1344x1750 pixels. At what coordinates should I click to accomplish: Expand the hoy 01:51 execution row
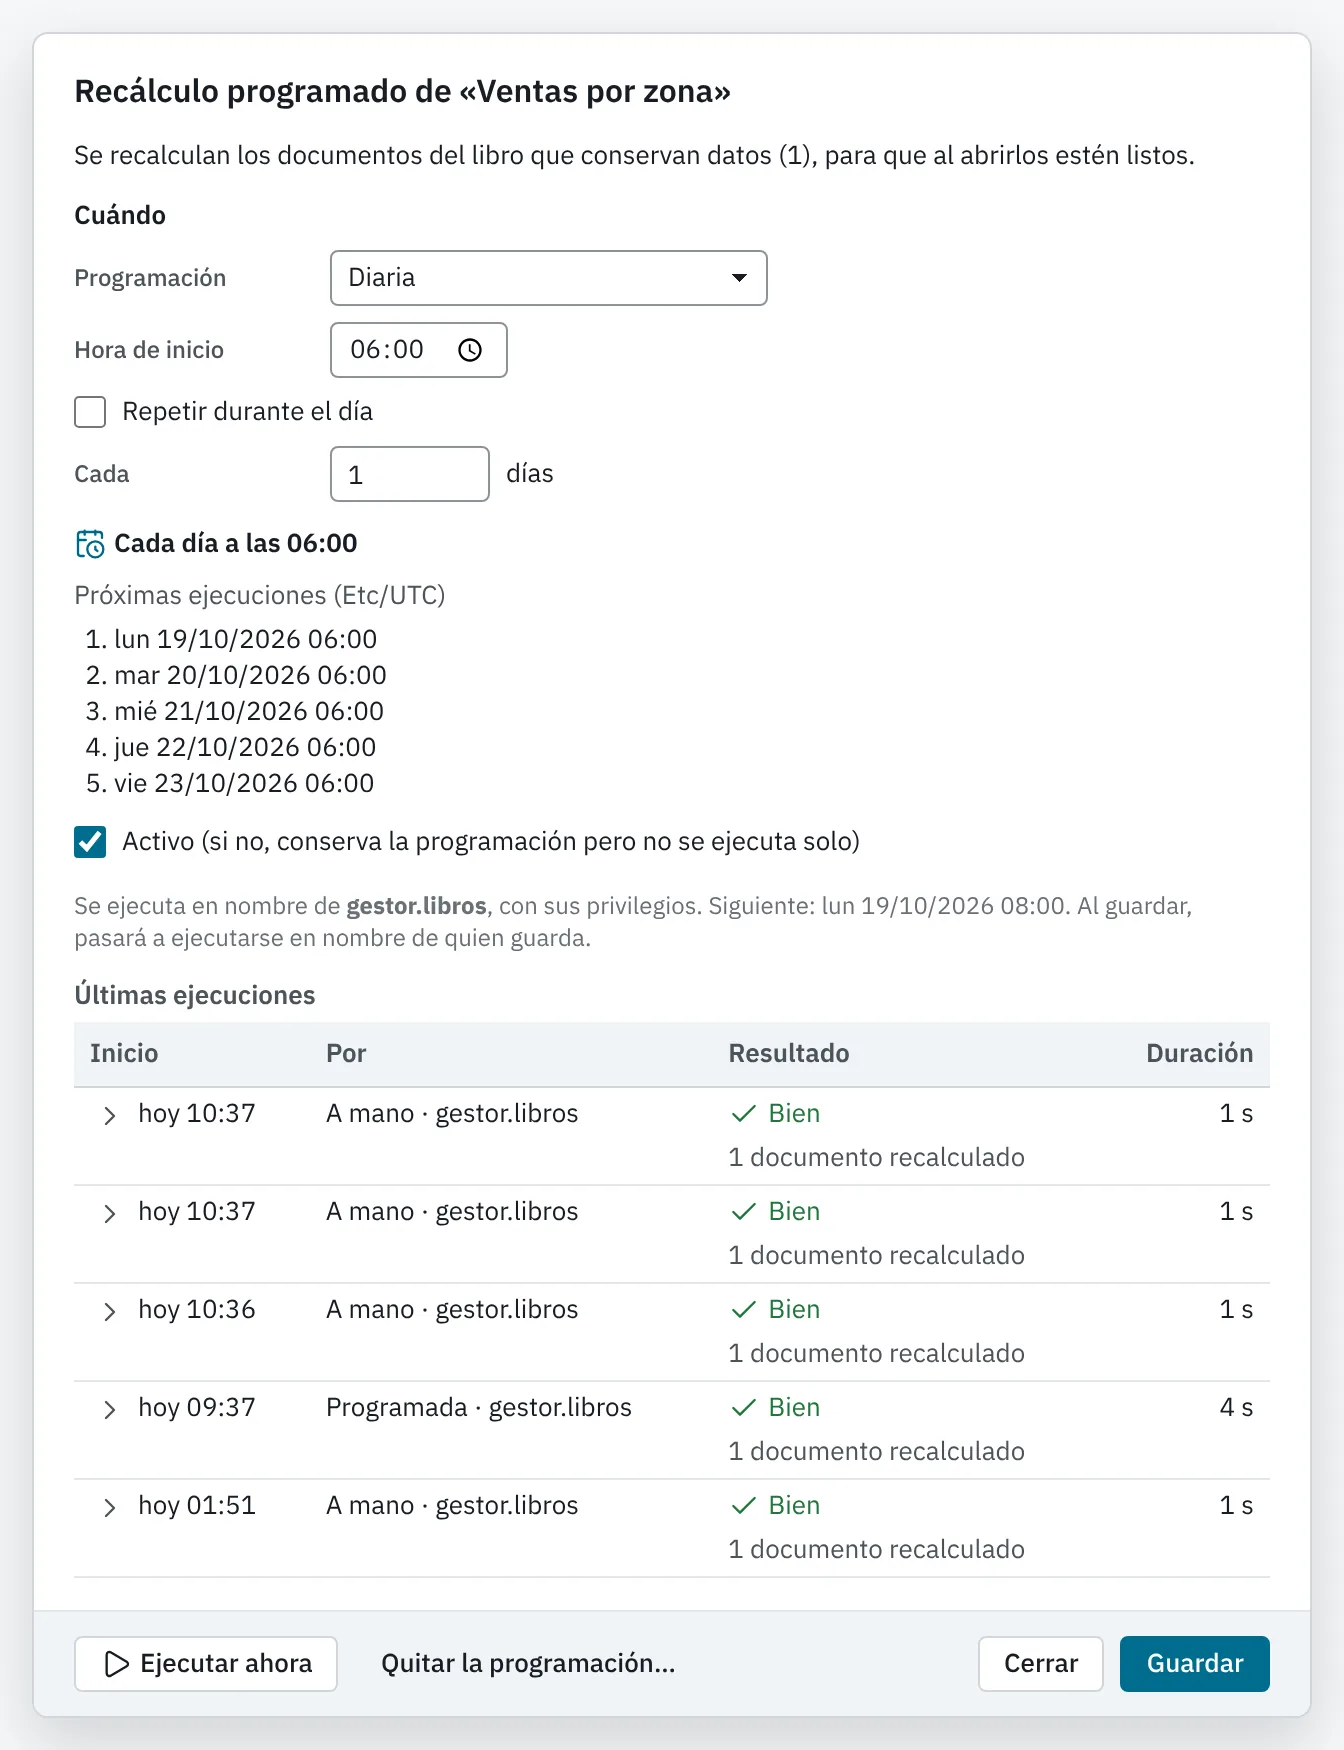(x=110, y=1507)
